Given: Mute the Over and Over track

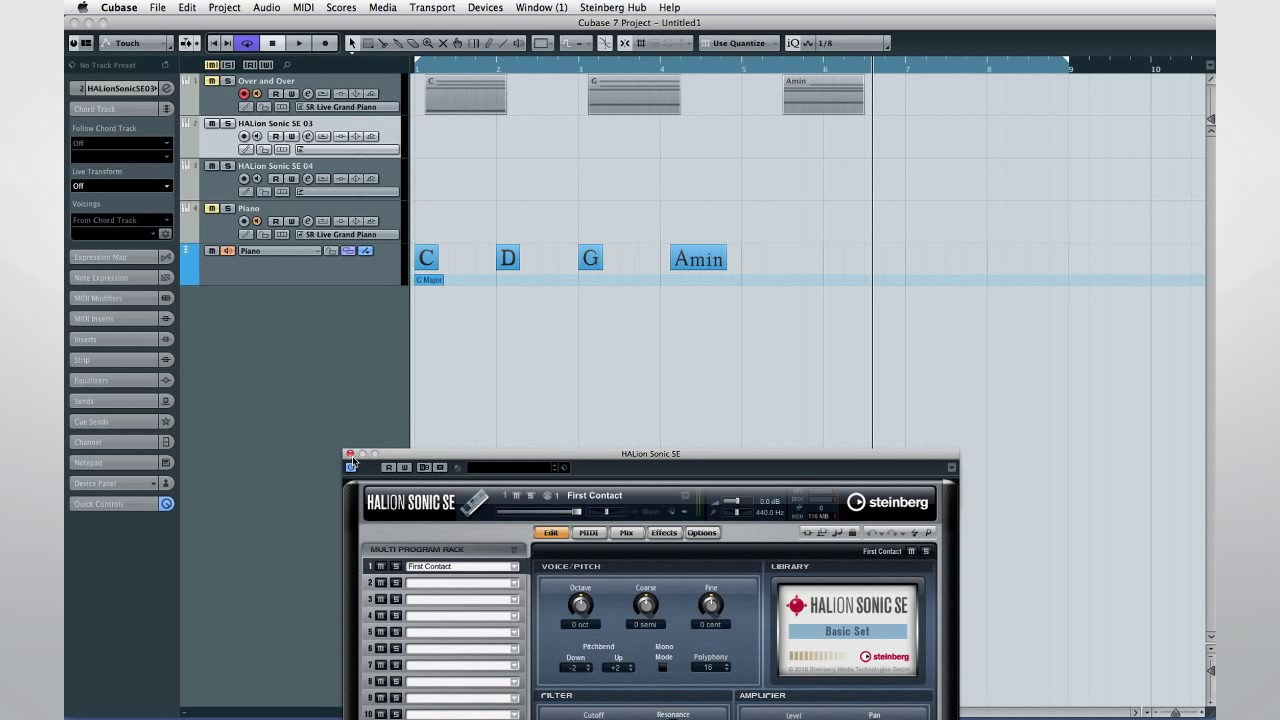Looking at the screenshot, I should pos(212,81).
